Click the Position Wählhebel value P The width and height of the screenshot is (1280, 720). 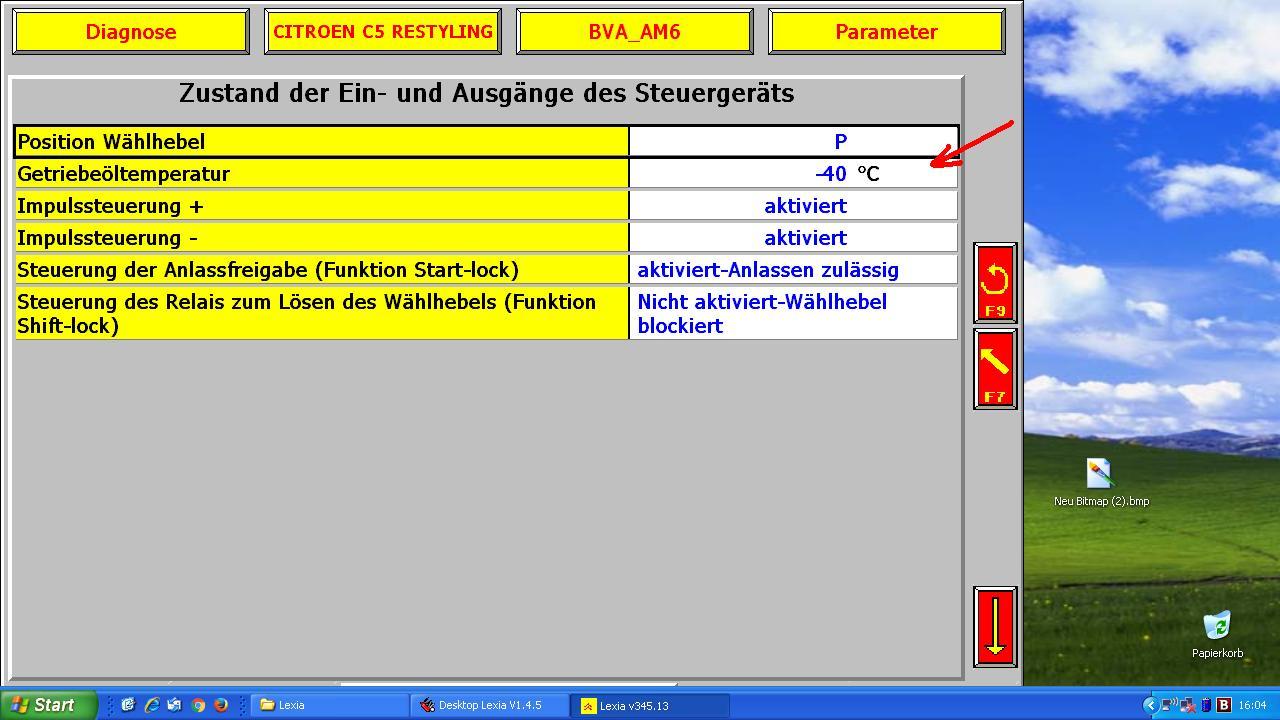pyautogui.click(x=794, y=142)
